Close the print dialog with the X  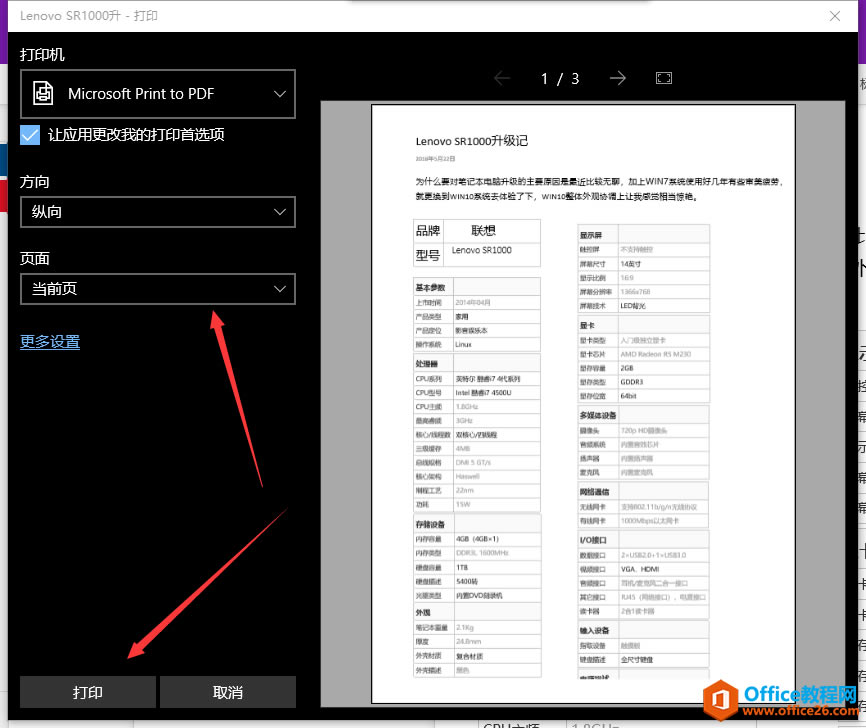835,16
